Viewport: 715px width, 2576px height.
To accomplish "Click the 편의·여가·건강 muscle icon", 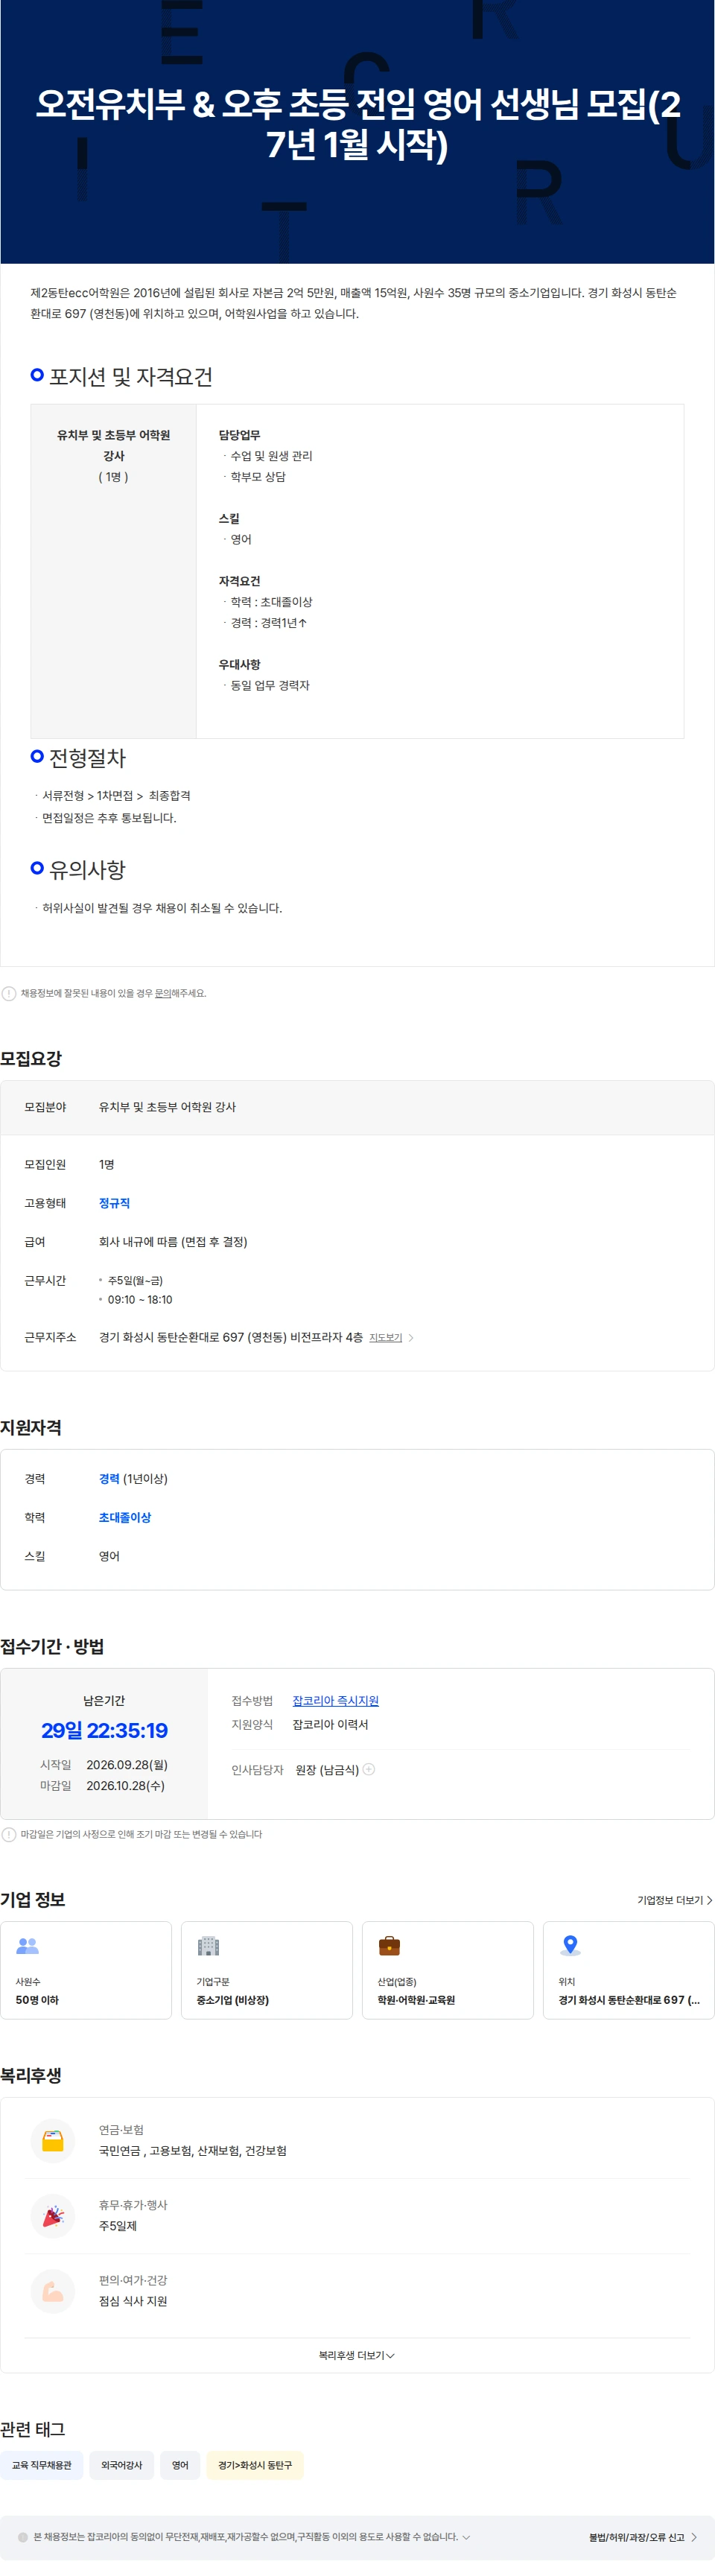I will click(53, 2291).
